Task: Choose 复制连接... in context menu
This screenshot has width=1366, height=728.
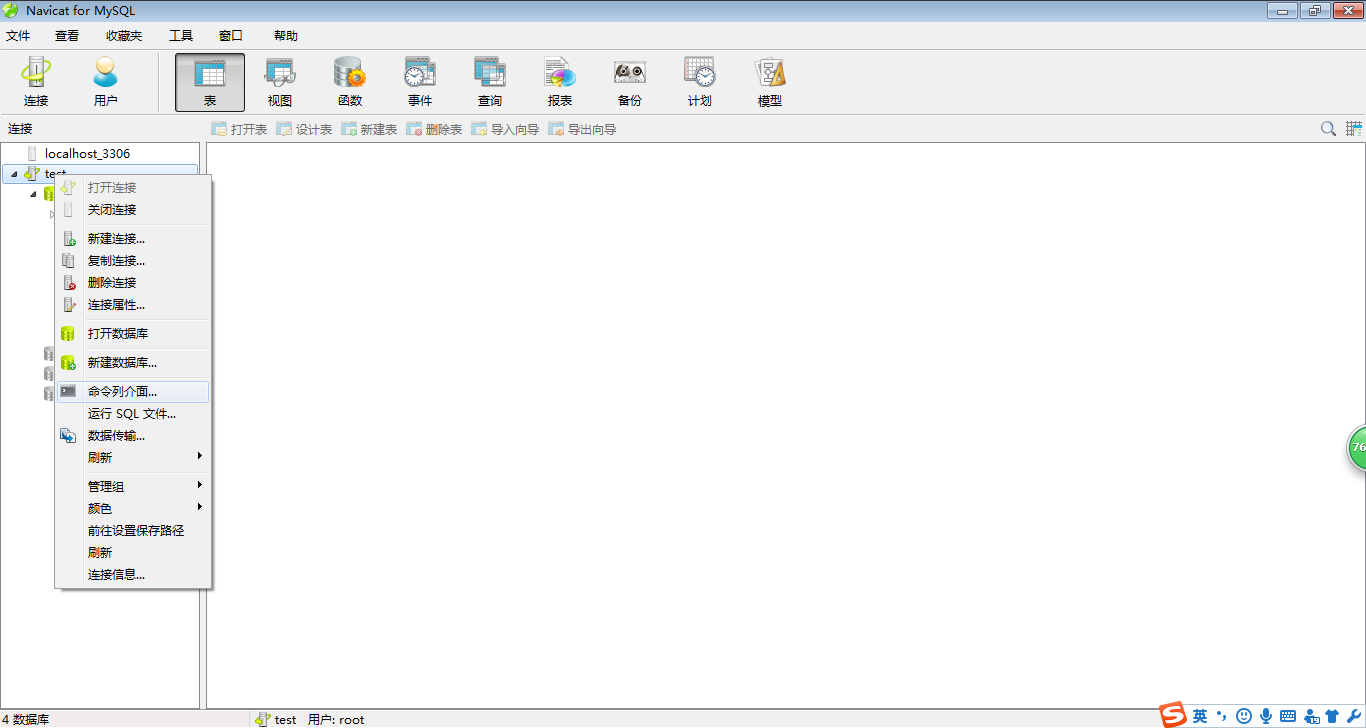Action: (x=133, y=261)
